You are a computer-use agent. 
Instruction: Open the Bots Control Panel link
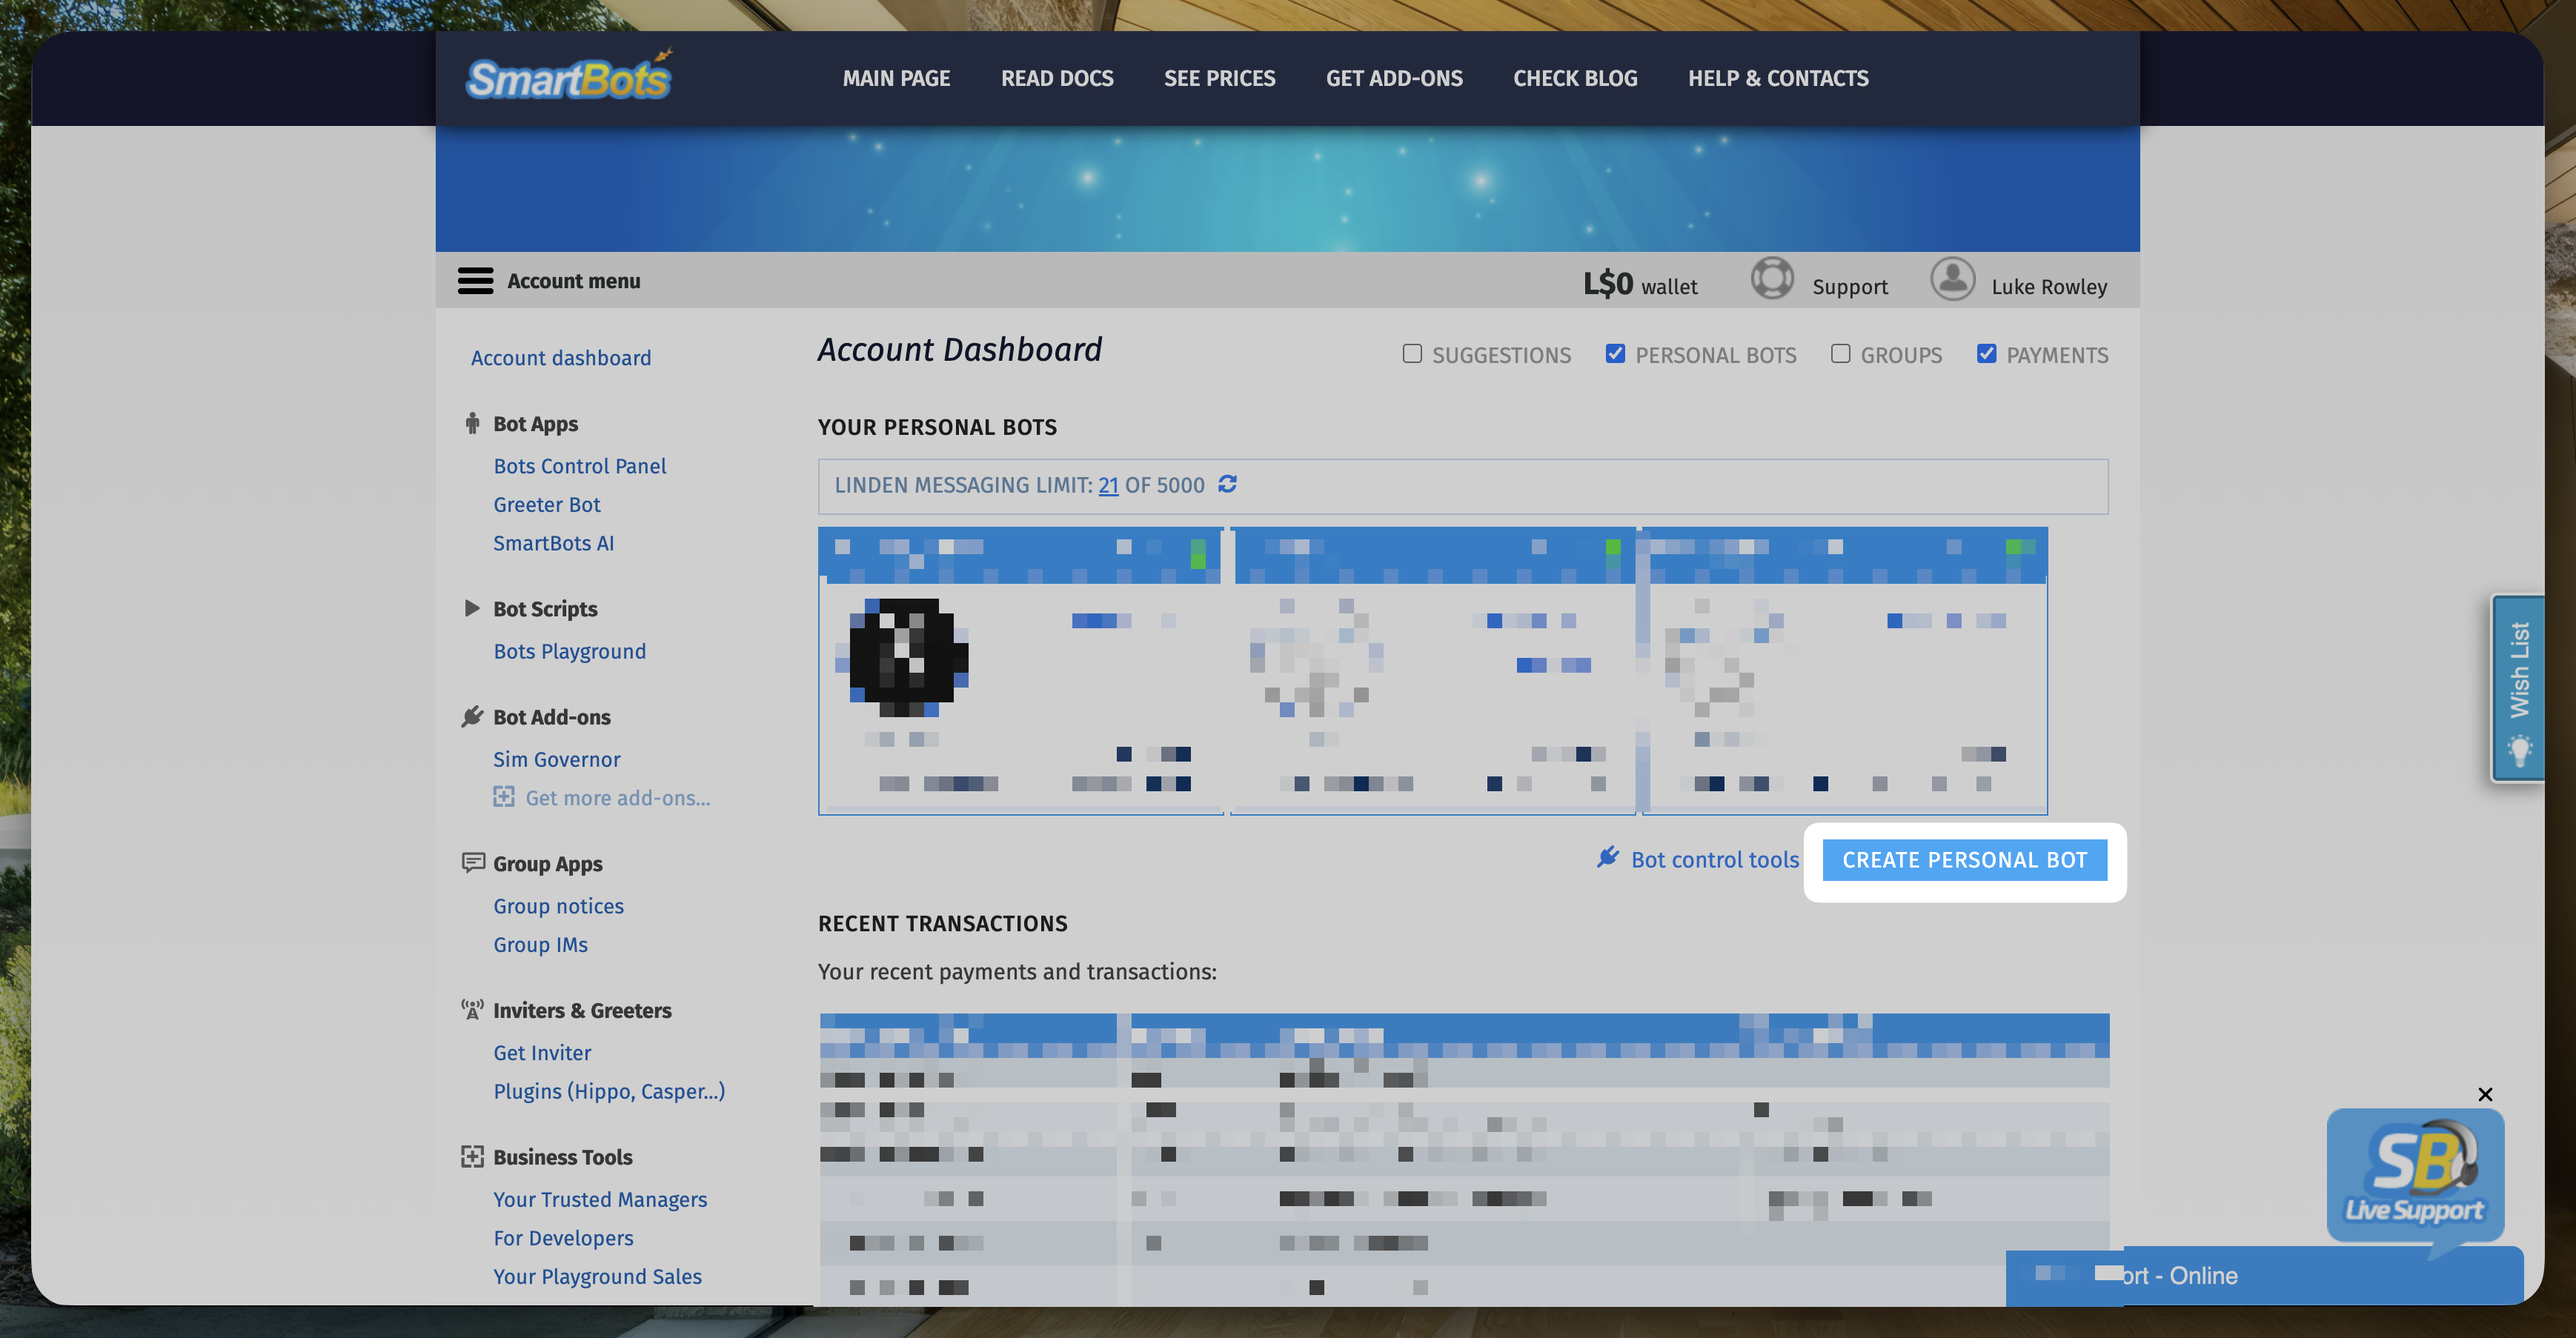(x=579, y=466)
